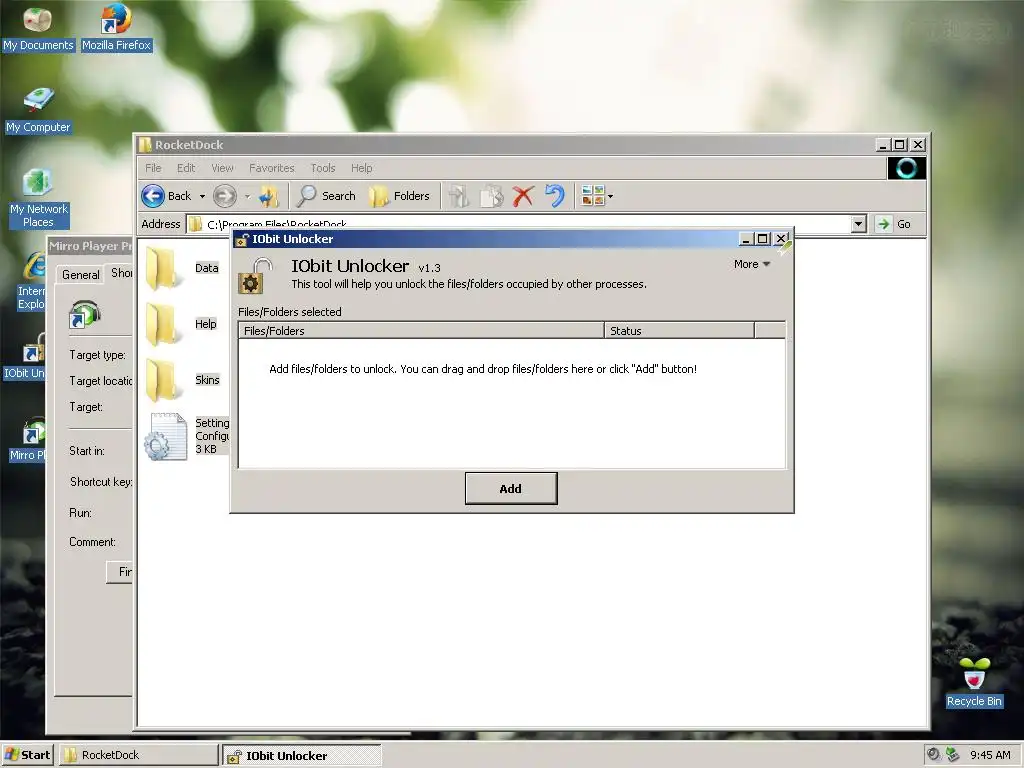Click the system tray clock
Viewport: 1024px width, 768px height.
[990, 755]
